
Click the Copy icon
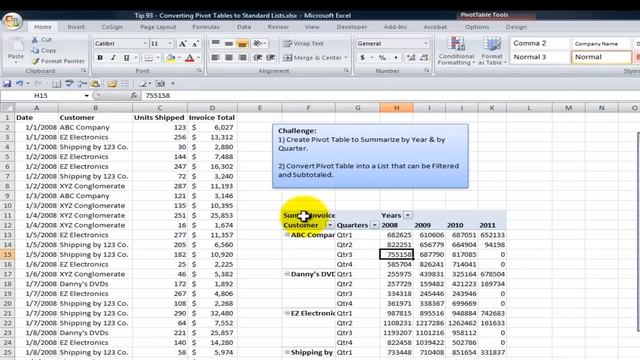[x=35, y=50]
